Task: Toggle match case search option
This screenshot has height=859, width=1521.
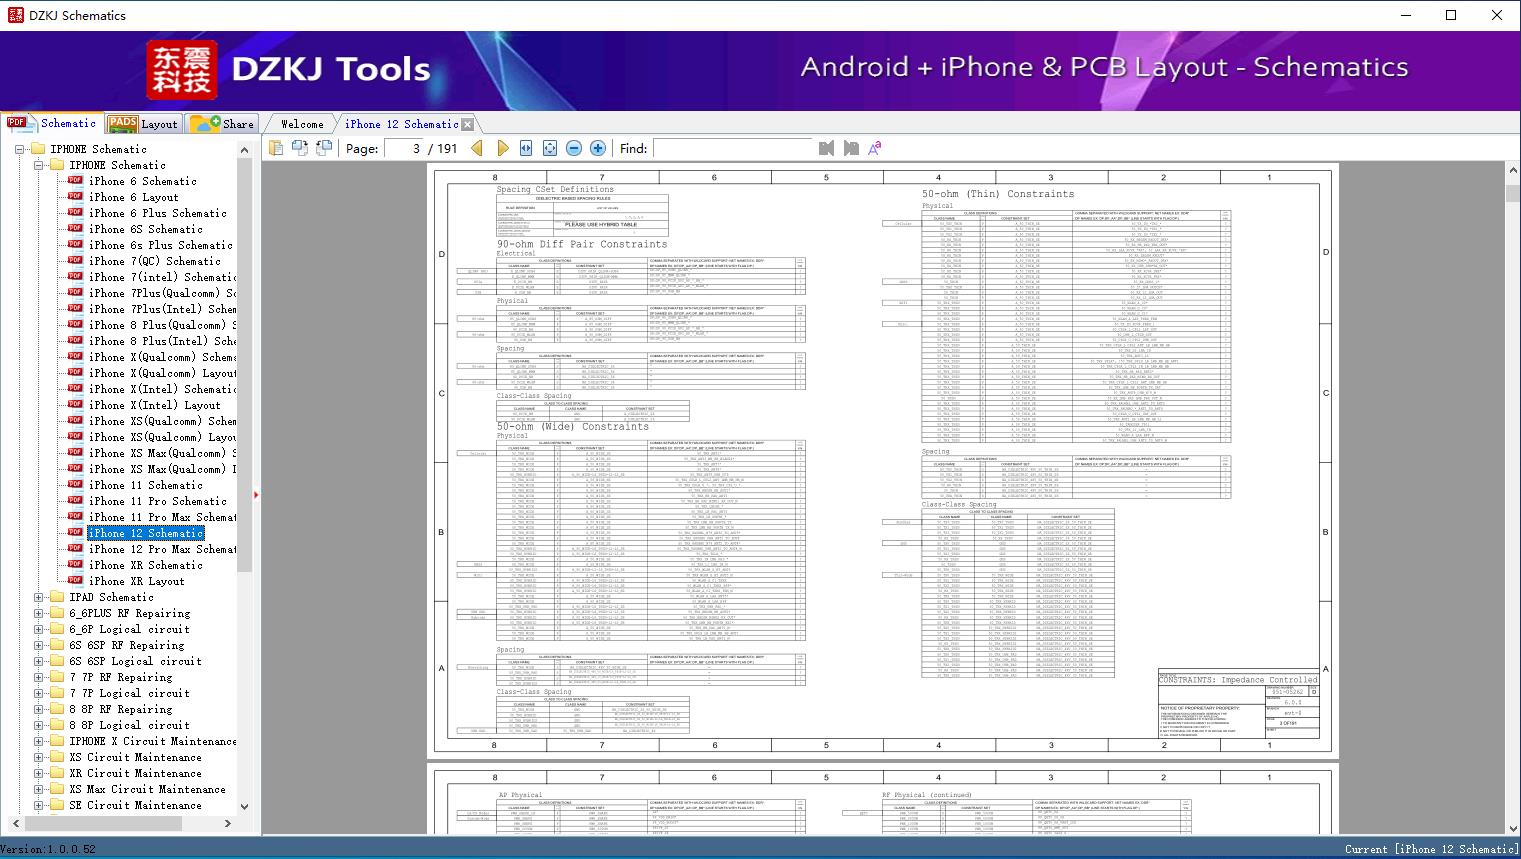Action: coord(875,148)
